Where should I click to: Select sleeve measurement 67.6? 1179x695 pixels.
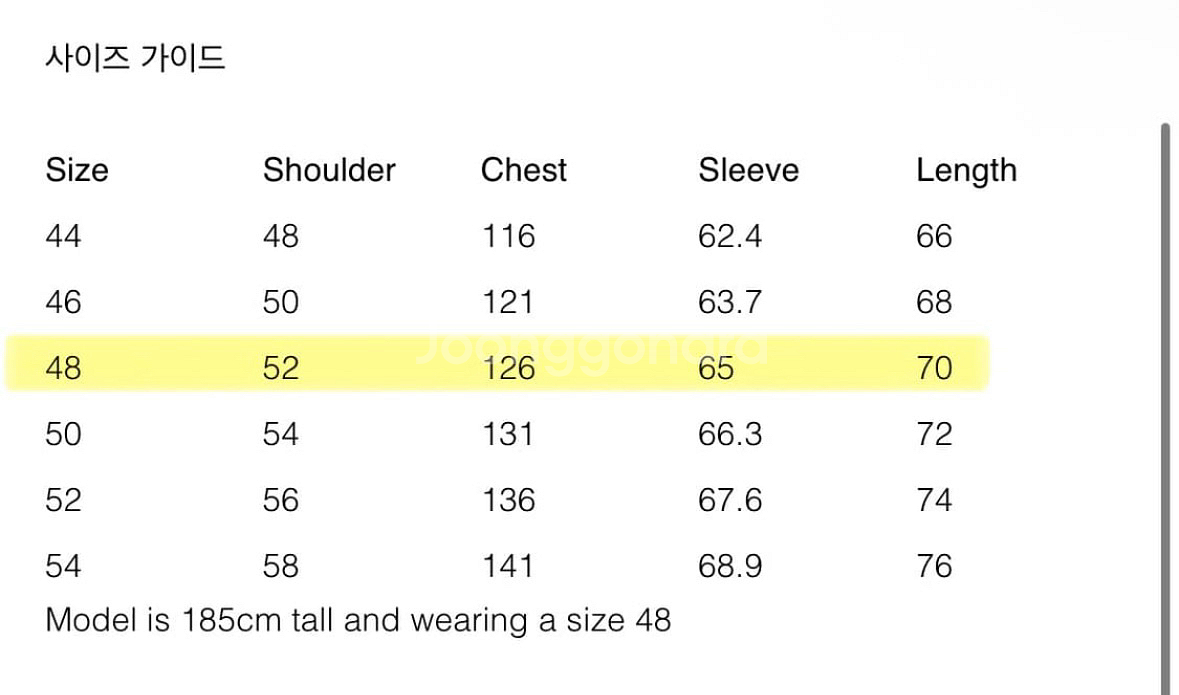click(x=730, y=500)
